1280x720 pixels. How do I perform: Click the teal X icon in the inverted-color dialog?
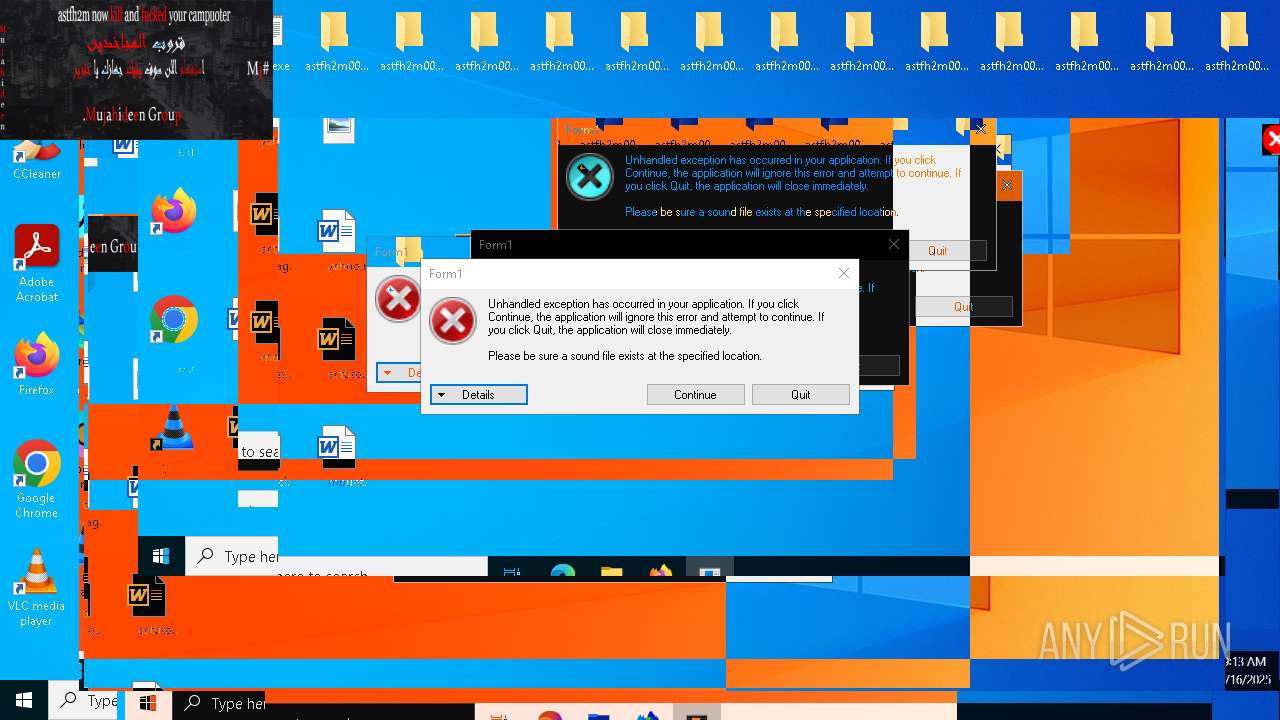(x=590, y=177)
